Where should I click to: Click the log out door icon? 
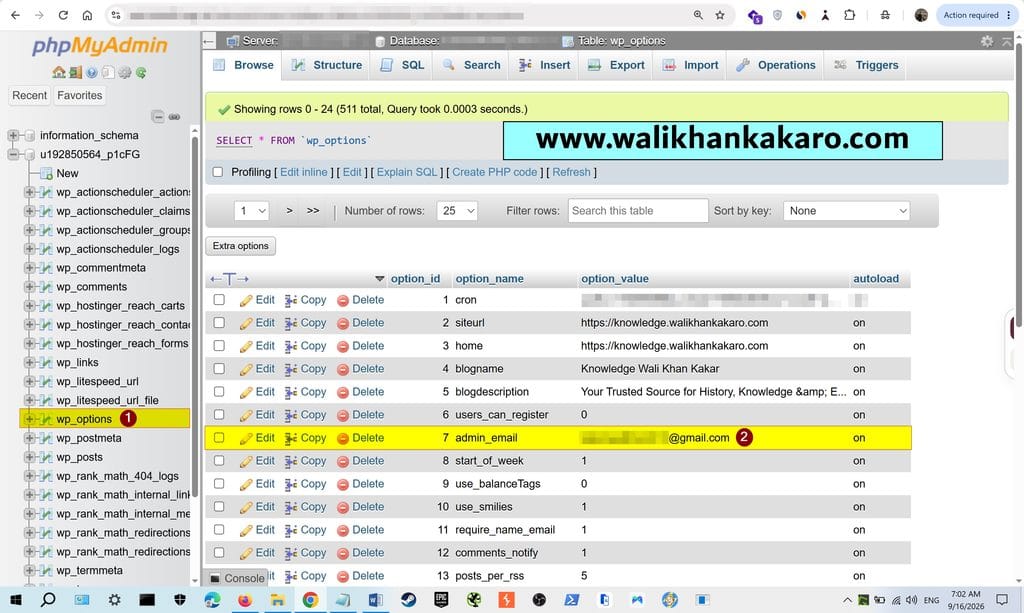(76, 72)
